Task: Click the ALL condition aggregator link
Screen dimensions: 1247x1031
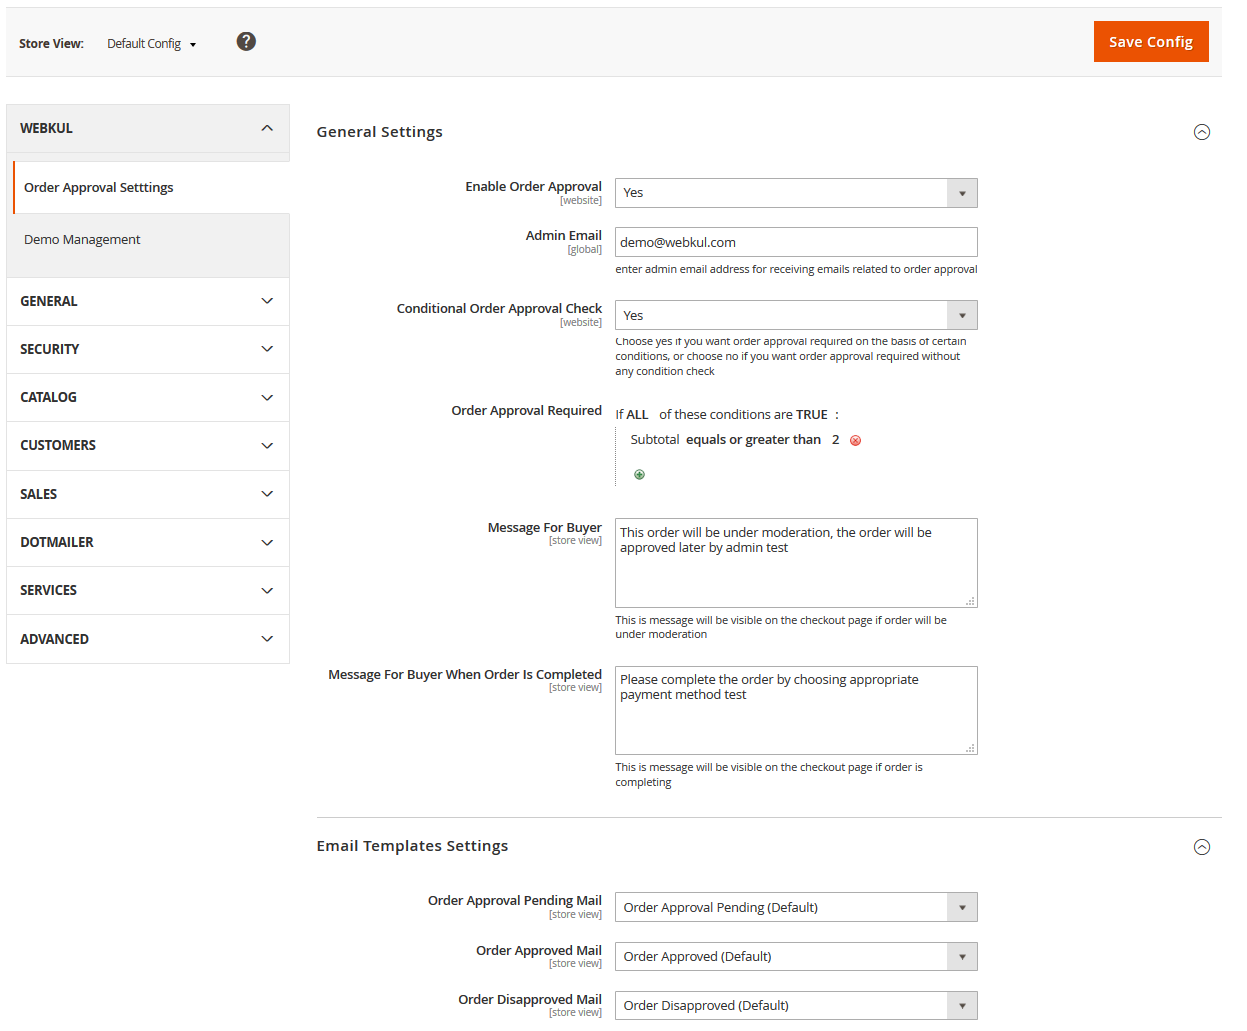Action: (x=637, y=415)
